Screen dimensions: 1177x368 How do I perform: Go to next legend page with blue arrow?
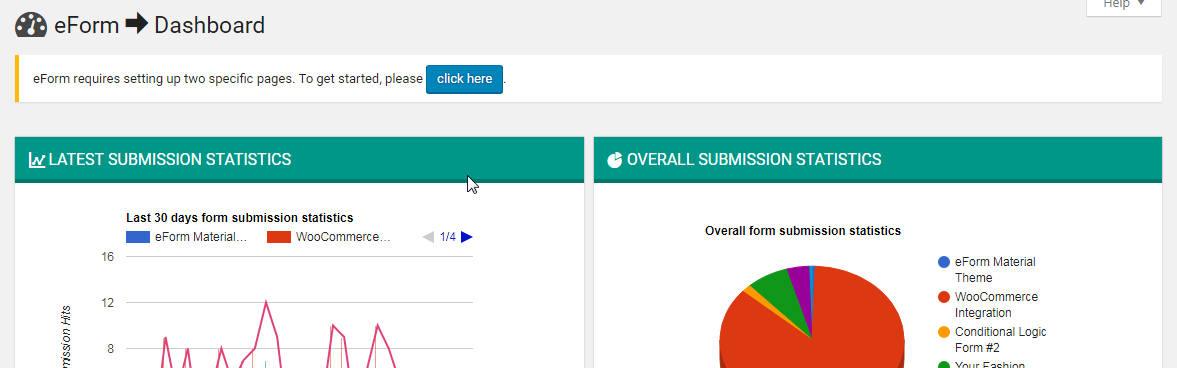tap(467, 237)
